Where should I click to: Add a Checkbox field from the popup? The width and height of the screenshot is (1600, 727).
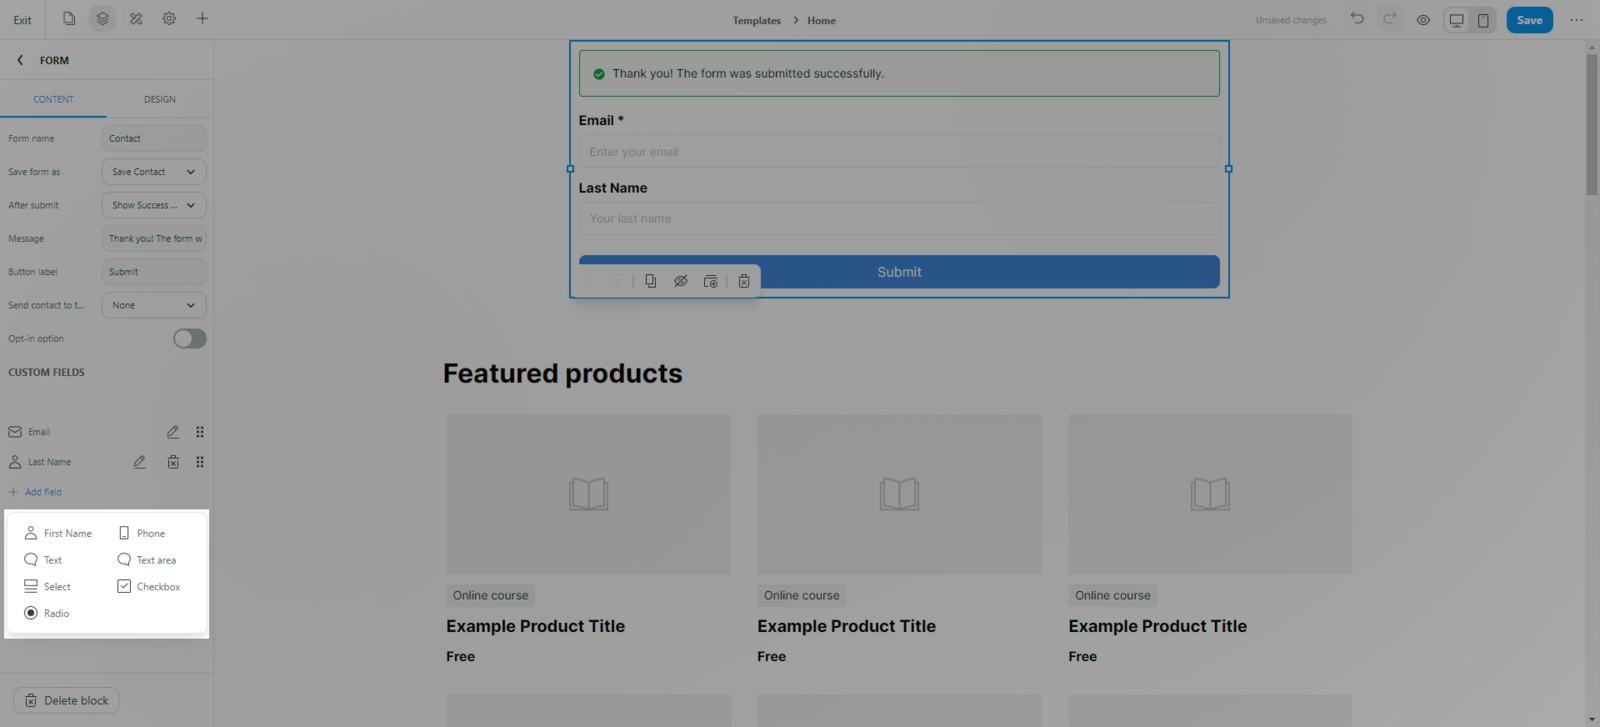(x=149, y=587)
